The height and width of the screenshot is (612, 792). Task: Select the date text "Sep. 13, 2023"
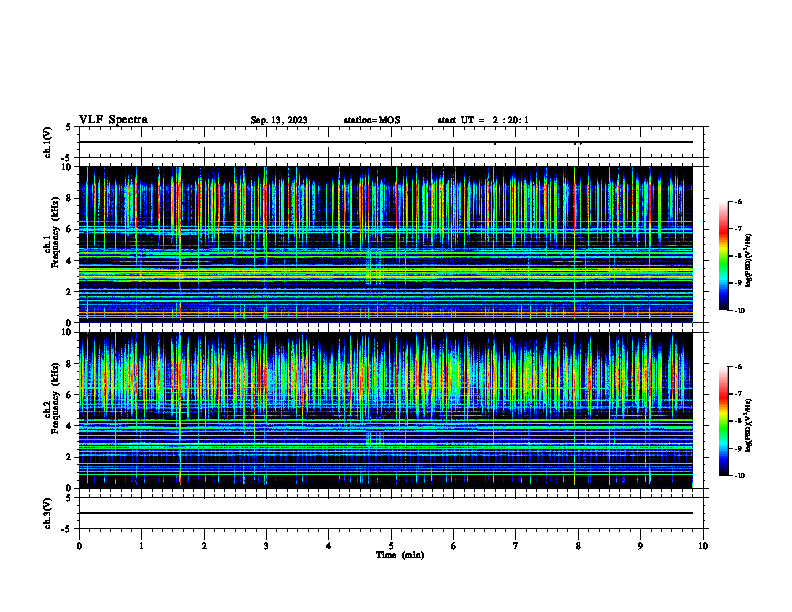[279, 120]
